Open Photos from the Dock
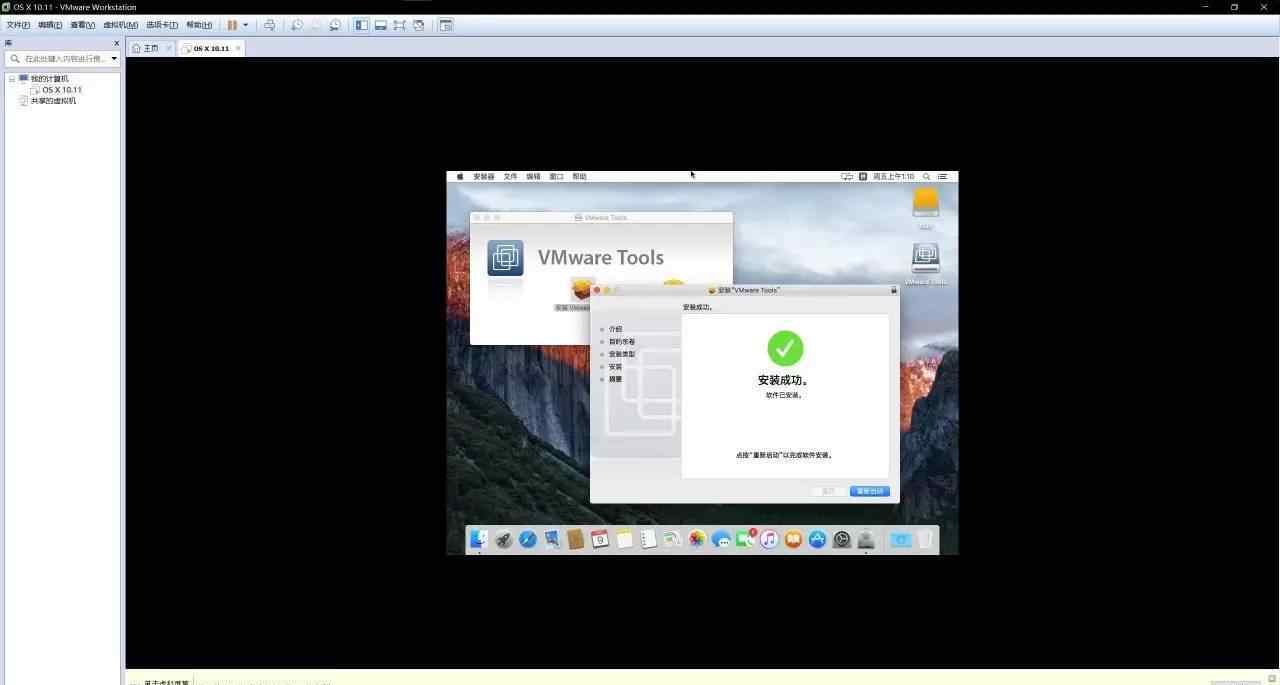This screenshot has height=685, width=1280. [x=697, y=539]
